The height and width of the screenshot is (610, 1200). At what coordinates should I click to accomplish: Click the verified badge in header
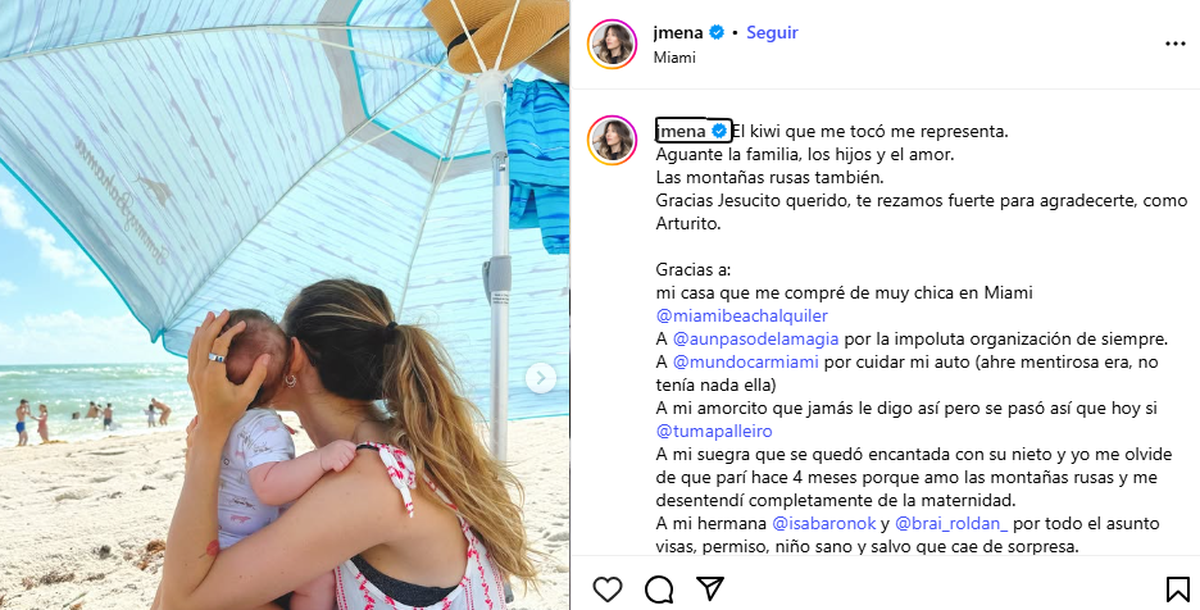[716, 33]
